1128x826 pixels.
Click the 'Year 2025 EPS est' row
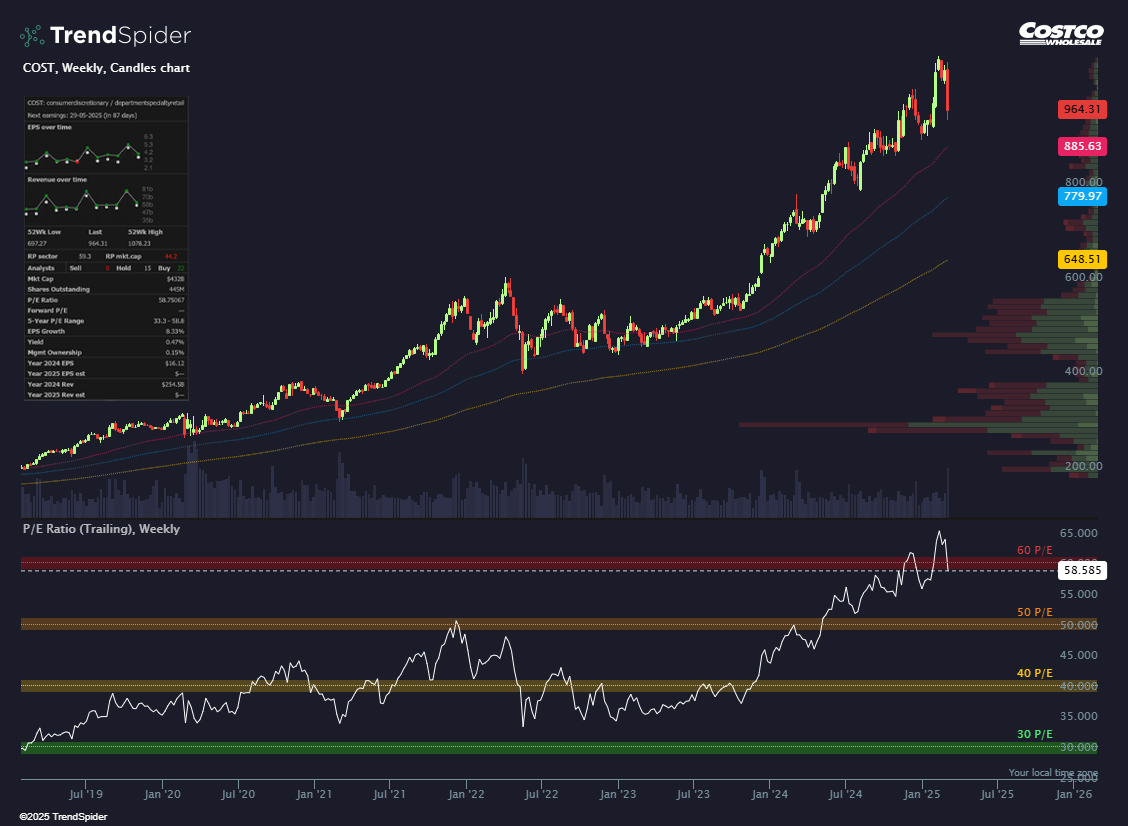pos(106,373)
